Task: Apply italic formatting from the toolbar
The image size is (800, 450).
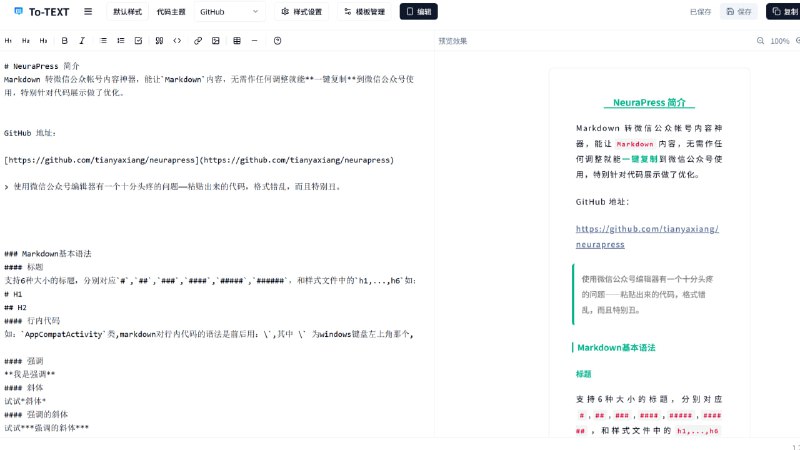Action: tap(82, 41)
